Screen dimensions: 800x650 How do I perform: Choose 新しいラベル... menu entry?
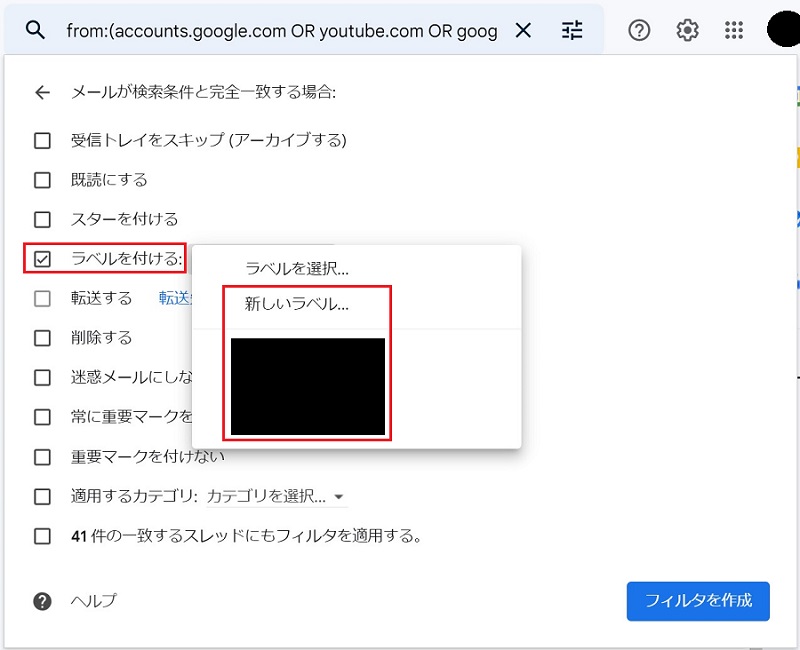point(297,304)
